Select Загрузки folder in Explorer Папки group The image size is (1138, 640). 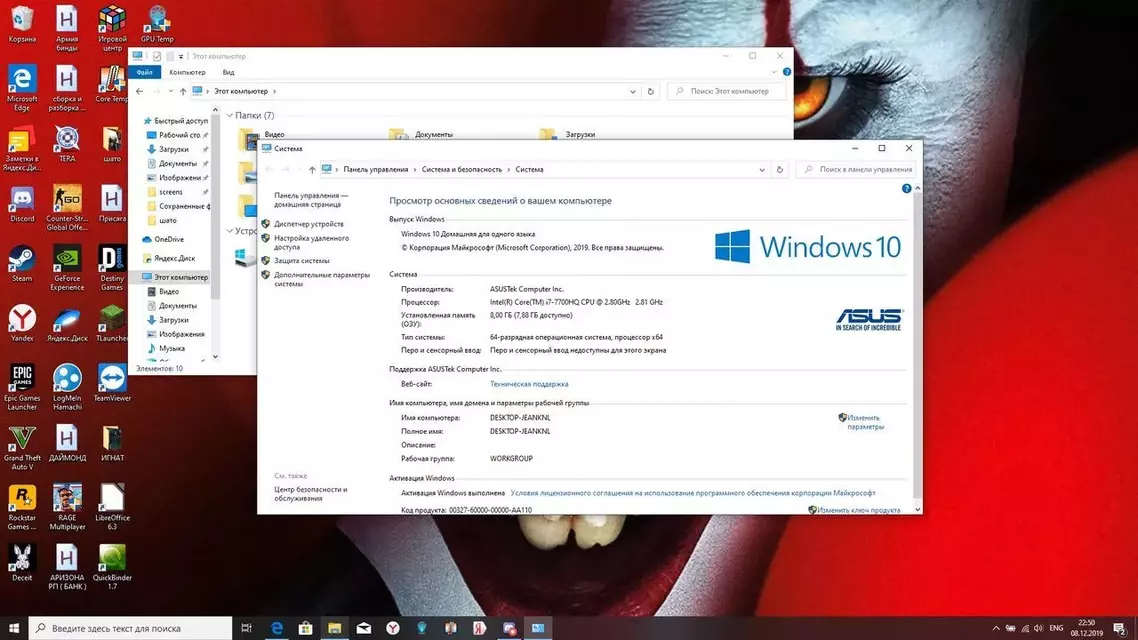(x=568, y=134)
